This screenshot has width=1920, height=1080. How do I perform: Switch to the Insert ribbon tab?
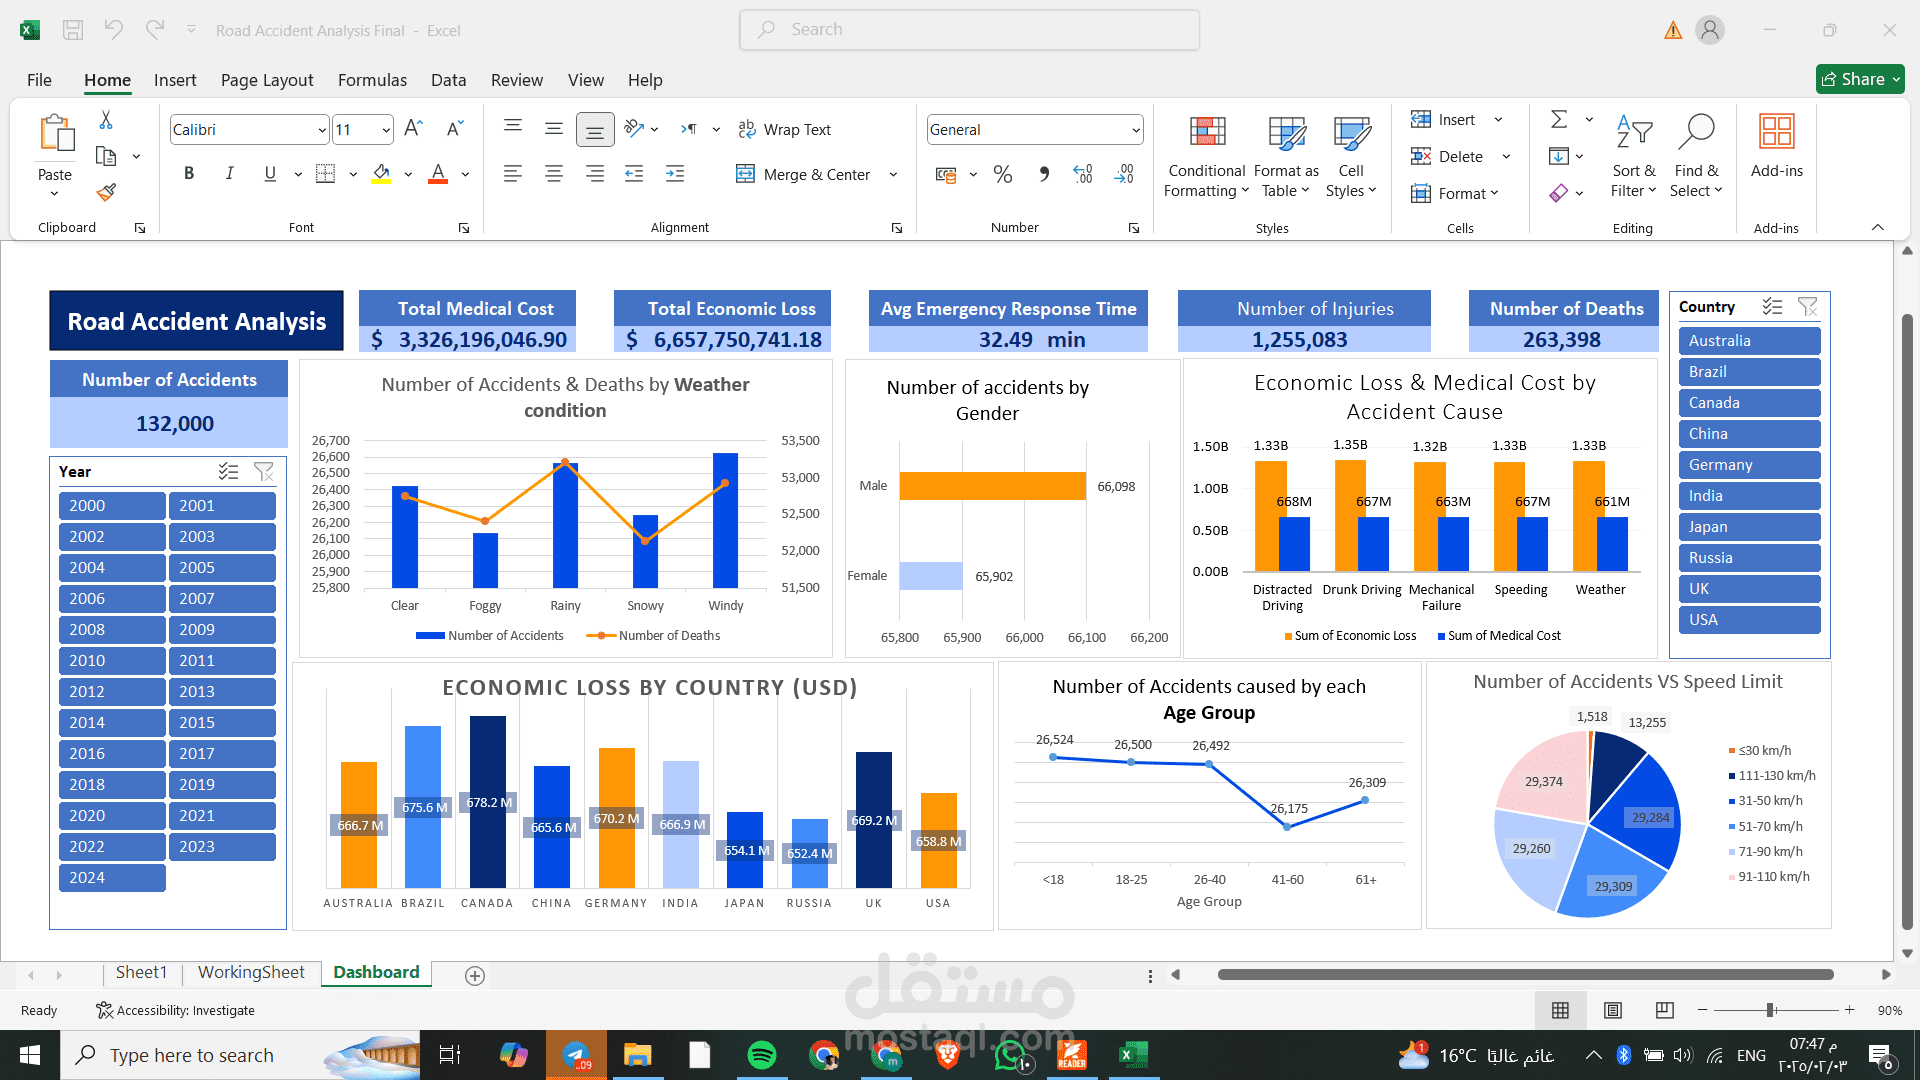pyautogui.click(x=175, y=80)
